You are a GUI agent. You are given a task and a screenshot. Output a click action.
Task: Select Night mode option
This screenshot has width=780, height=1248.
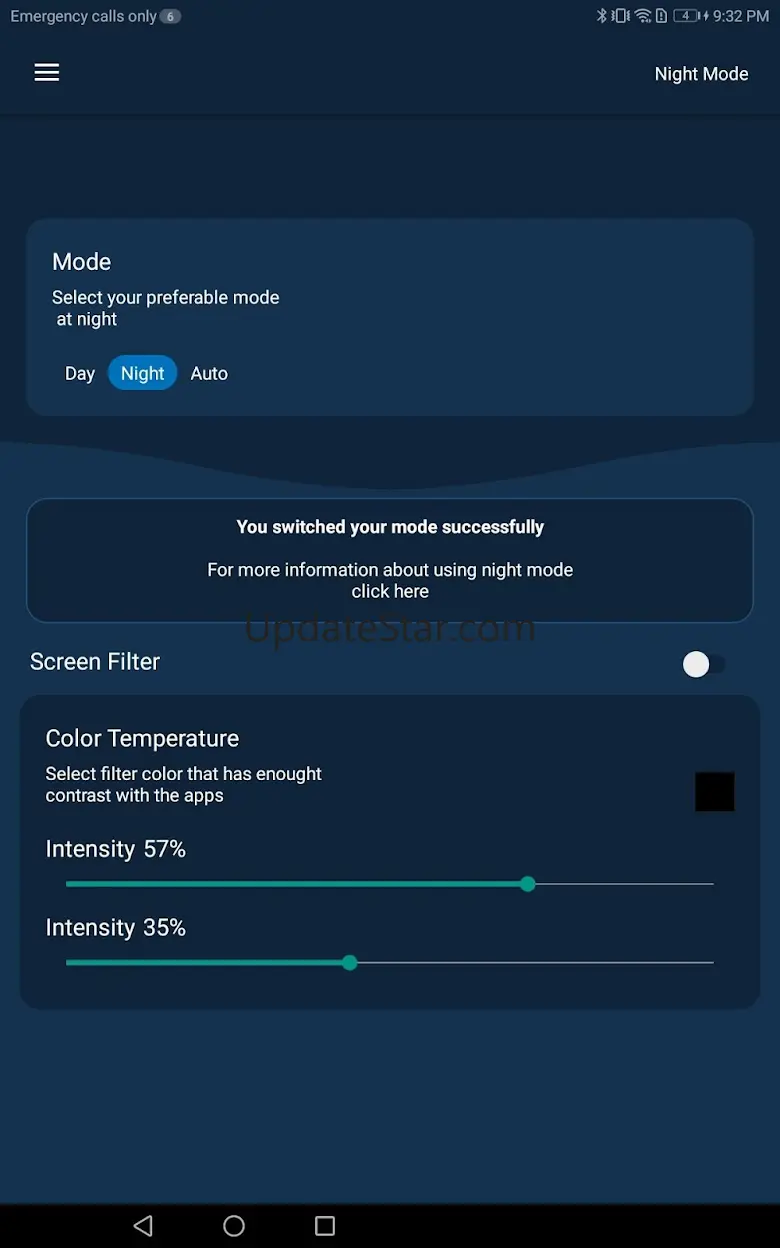[x=142, y=373]
